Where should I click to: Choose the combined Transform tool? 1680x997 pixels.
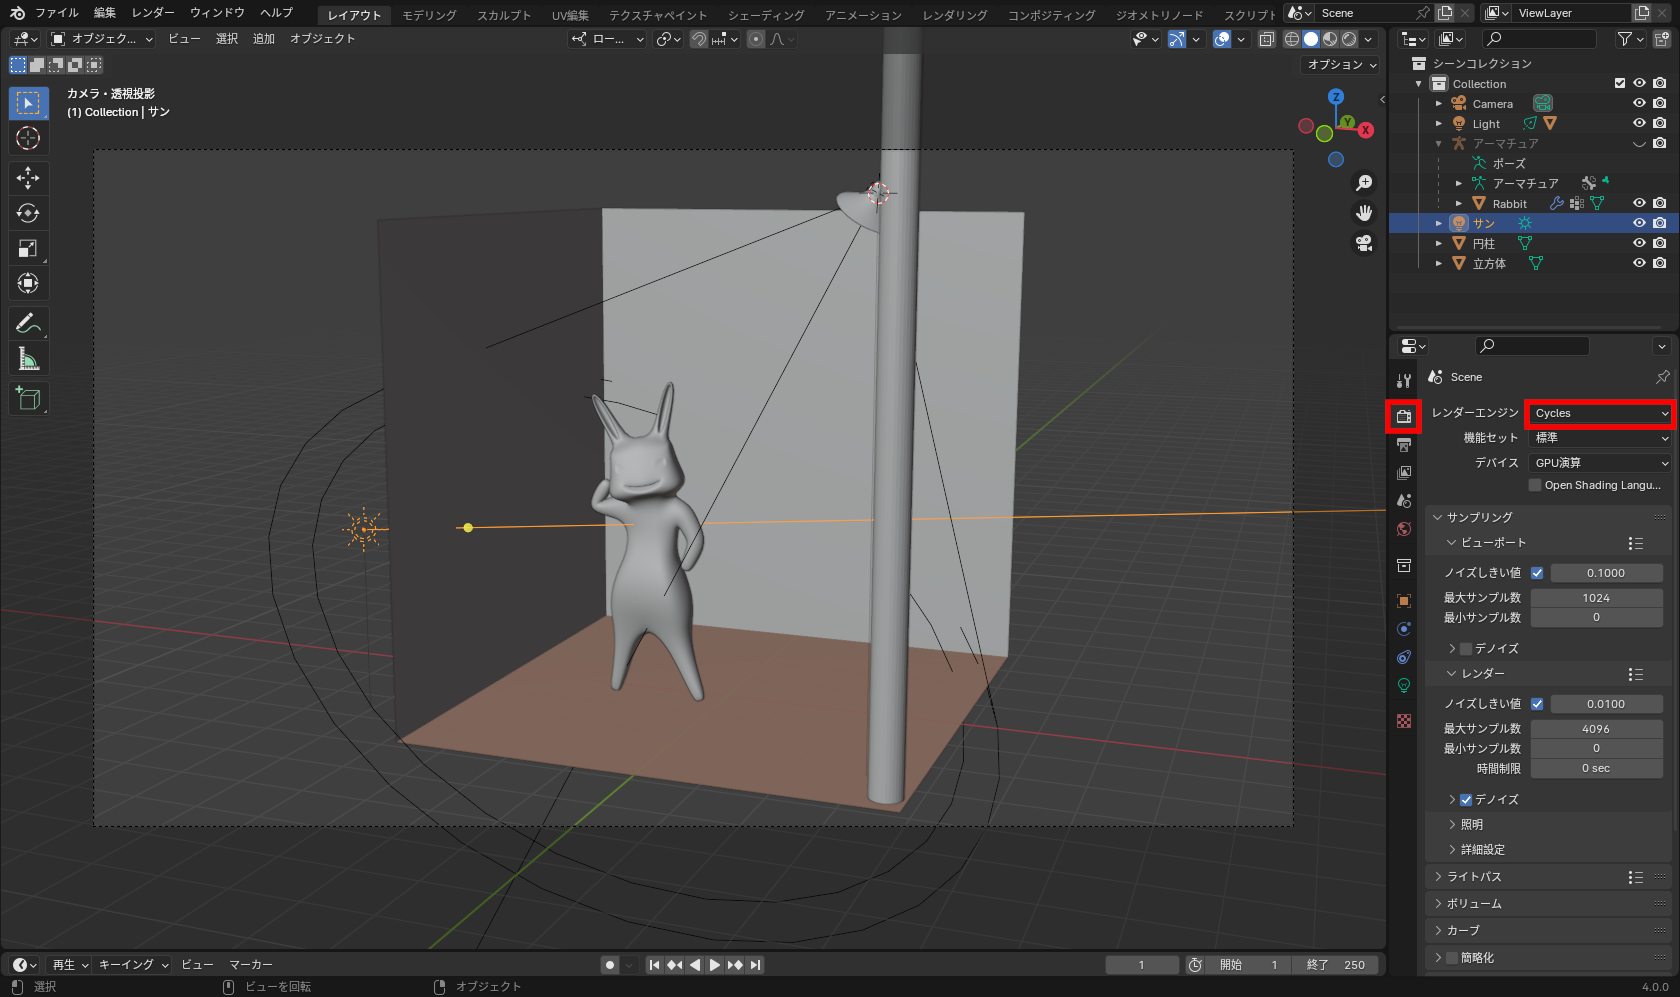coord(28,283)
